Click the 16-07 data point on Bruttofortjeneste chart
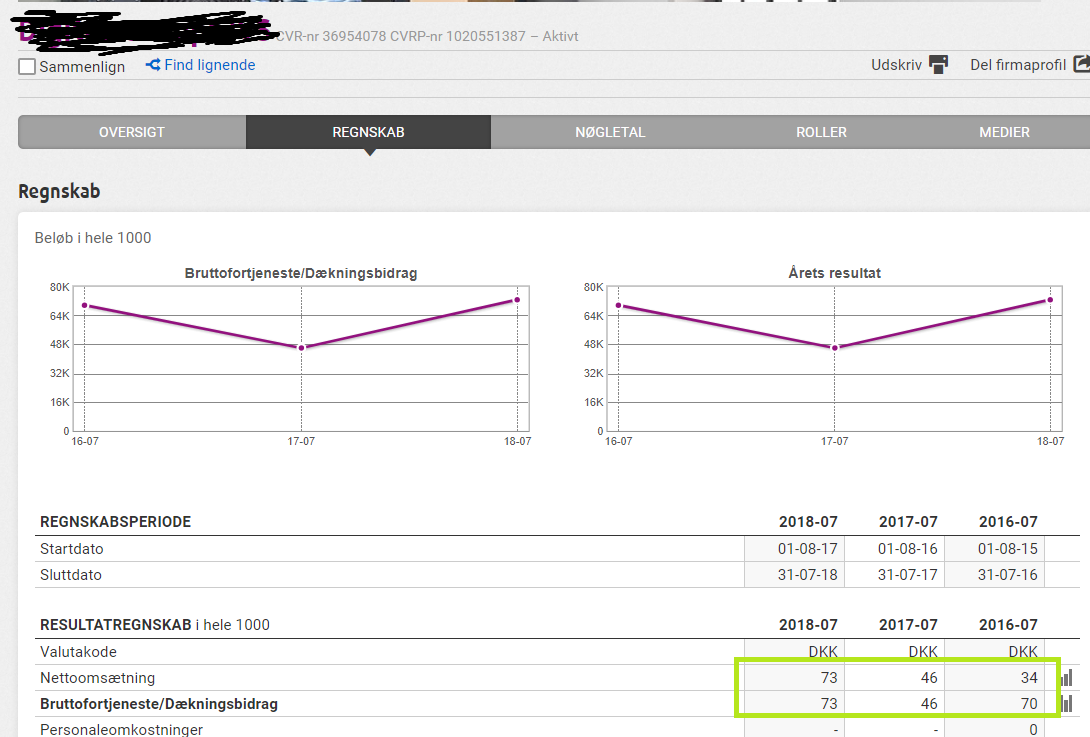The height and width of the screenshot is (737, 1090). [x=84, y=305]
